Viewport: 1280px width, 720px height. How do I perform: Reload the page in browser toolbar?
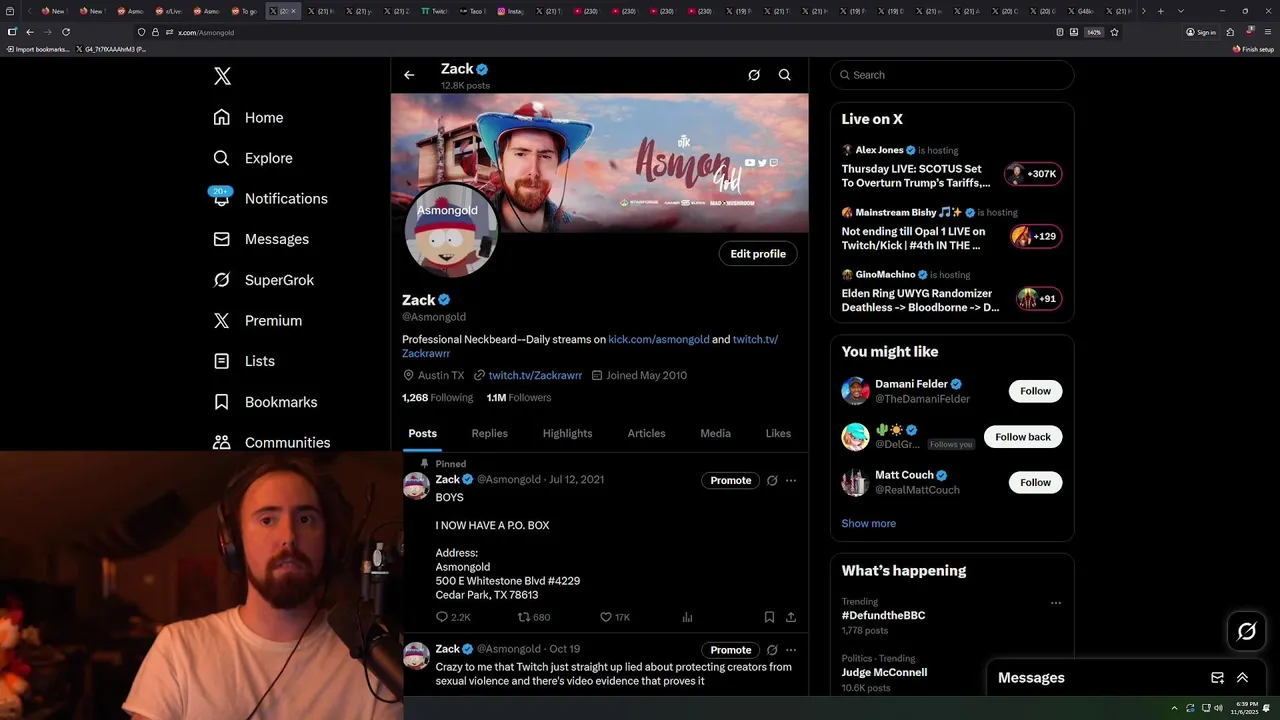tap(66, 32)
